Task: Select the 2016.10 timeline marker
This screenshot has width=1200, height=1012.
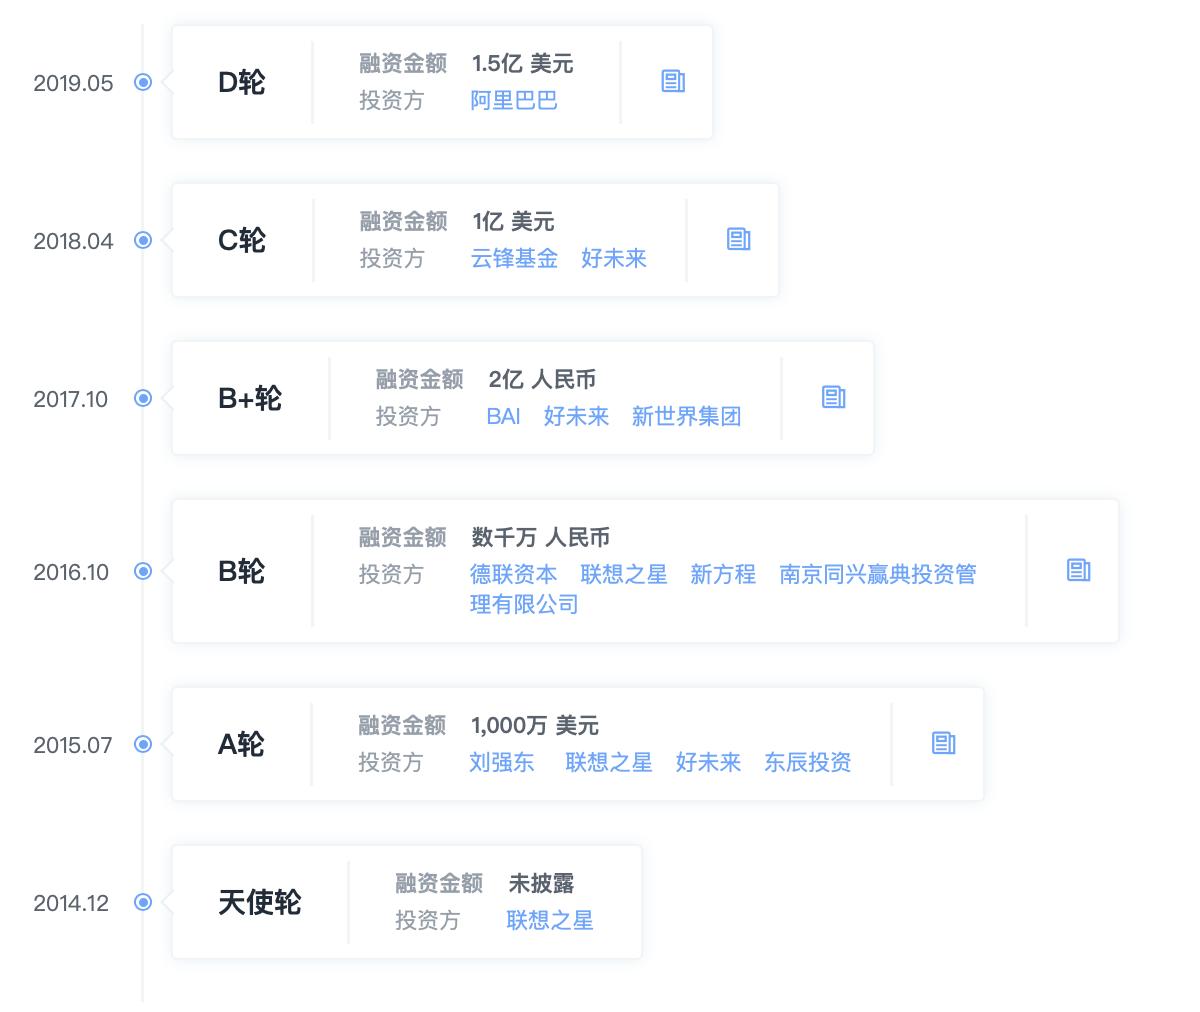Action: coord(143,571)
